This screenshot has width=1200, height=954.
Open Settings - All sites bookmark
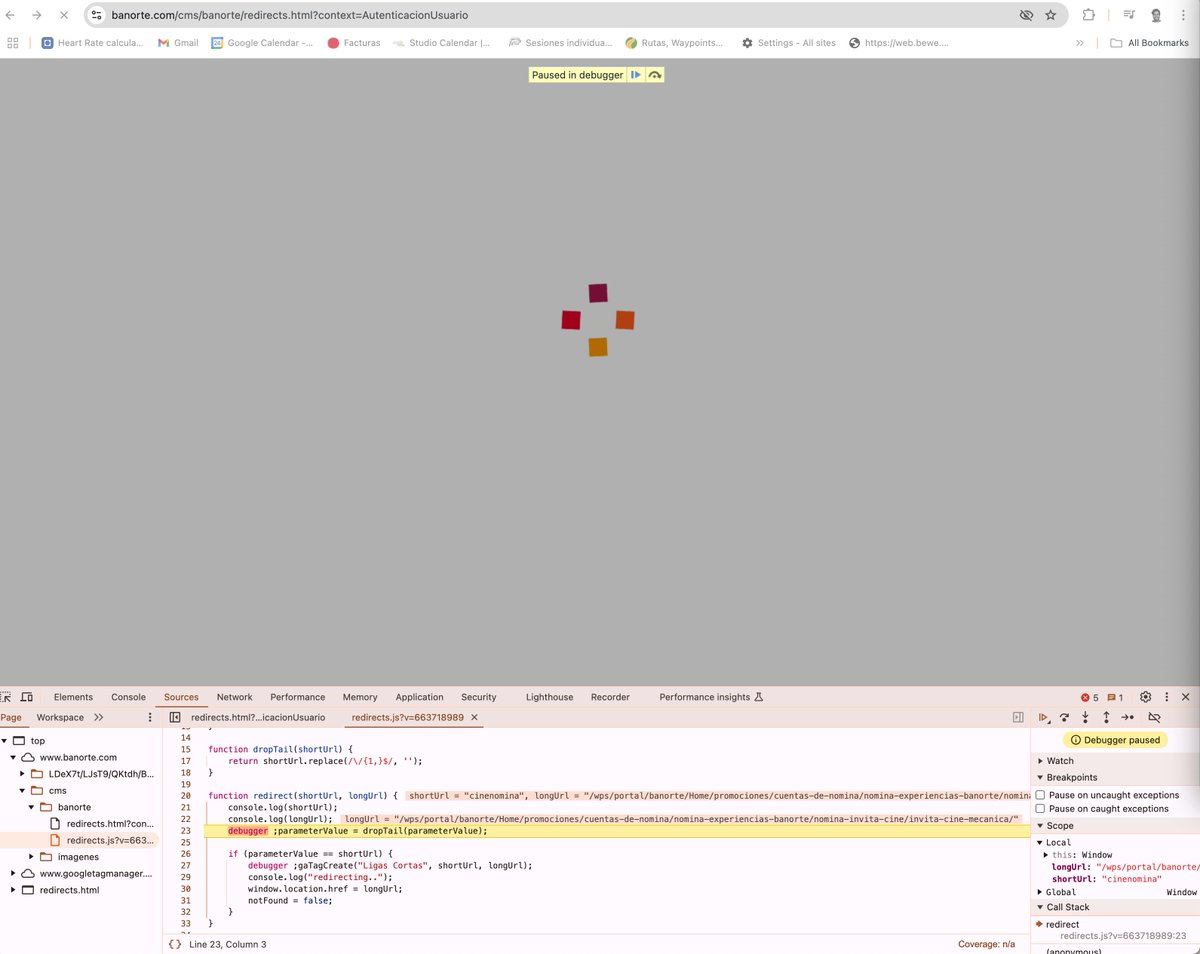tap(788, 43)
